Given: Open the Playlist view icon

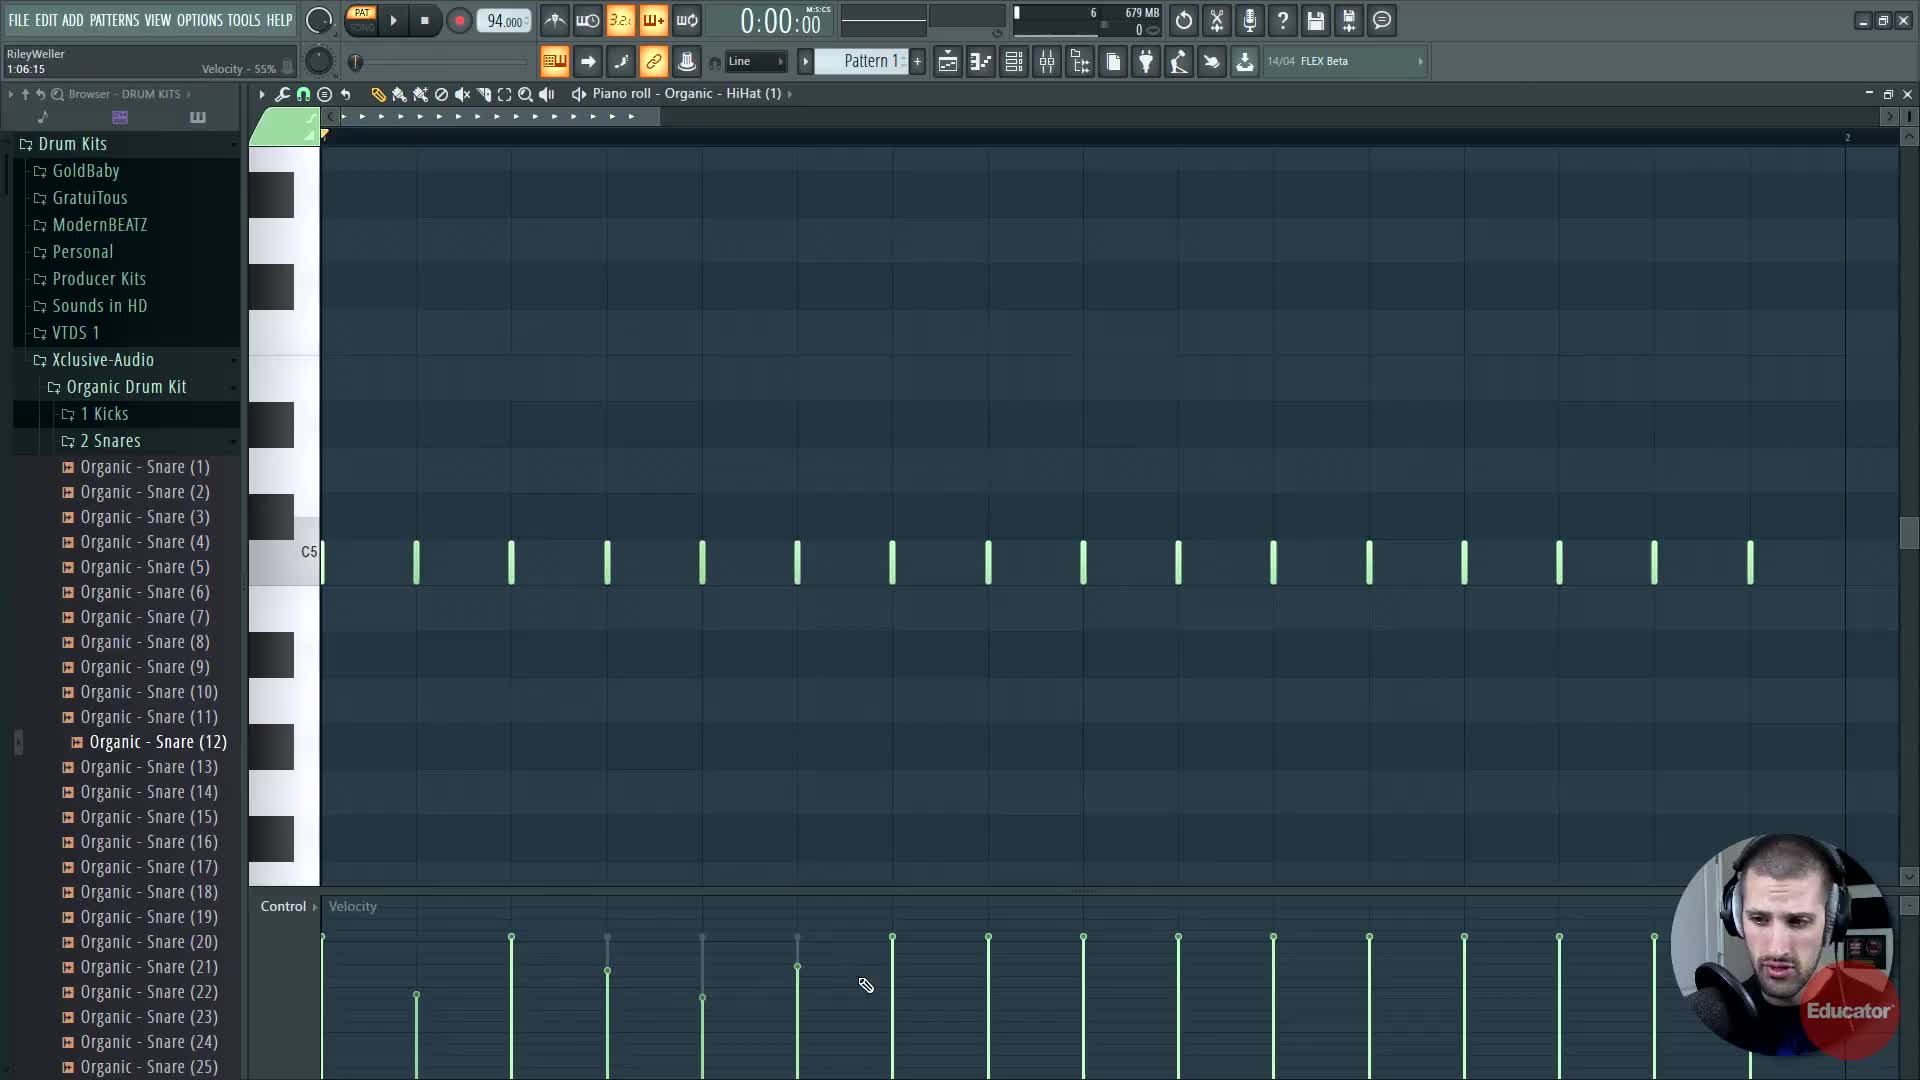Looking at the screenshot, I should (948, 62).
